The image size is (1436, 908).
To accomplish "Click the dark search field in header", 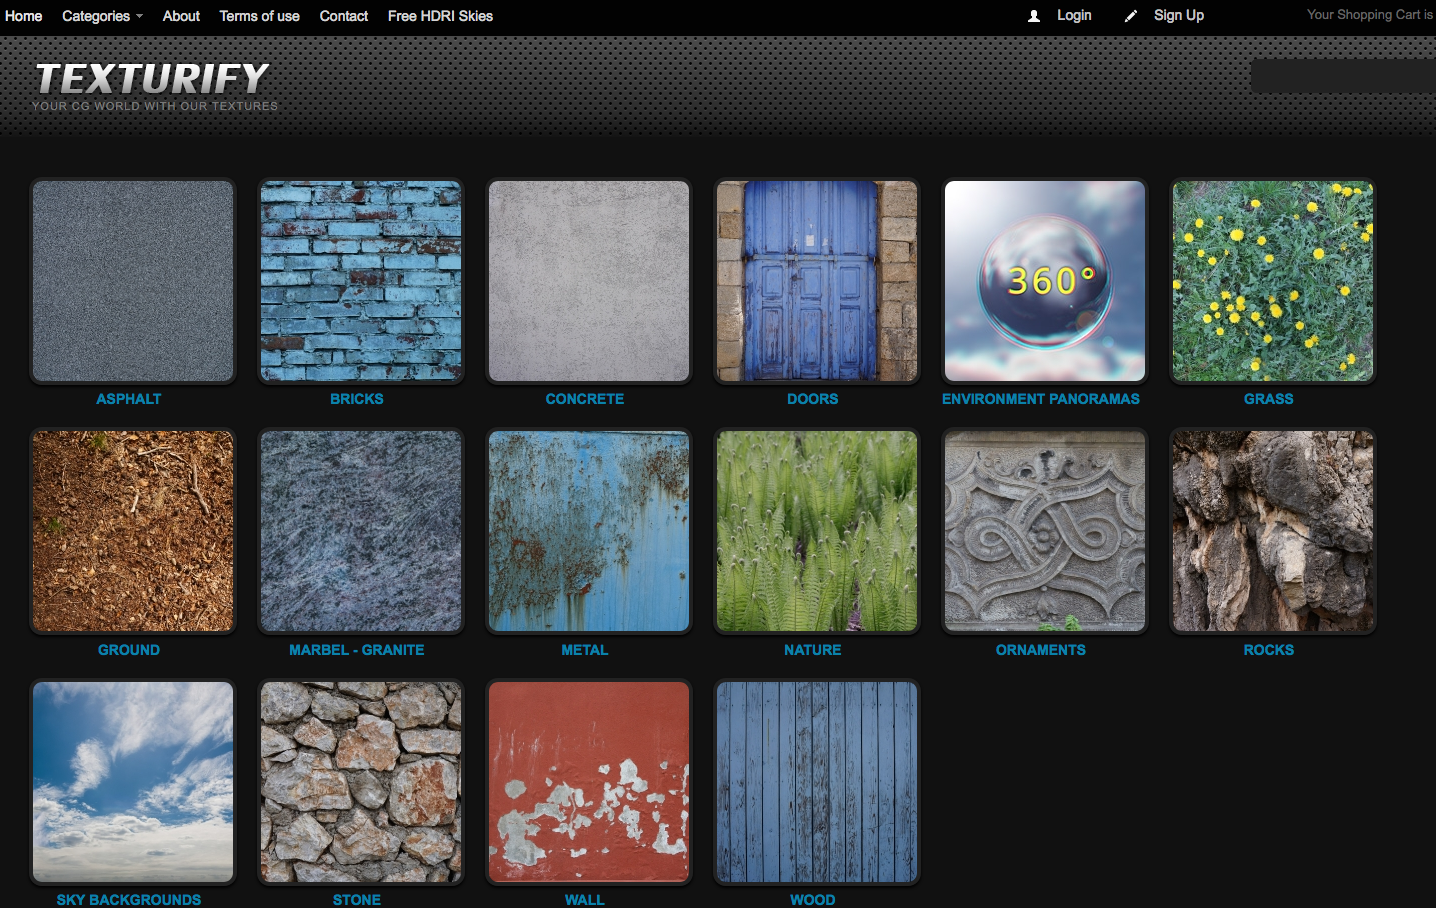I will point(1343,76).
